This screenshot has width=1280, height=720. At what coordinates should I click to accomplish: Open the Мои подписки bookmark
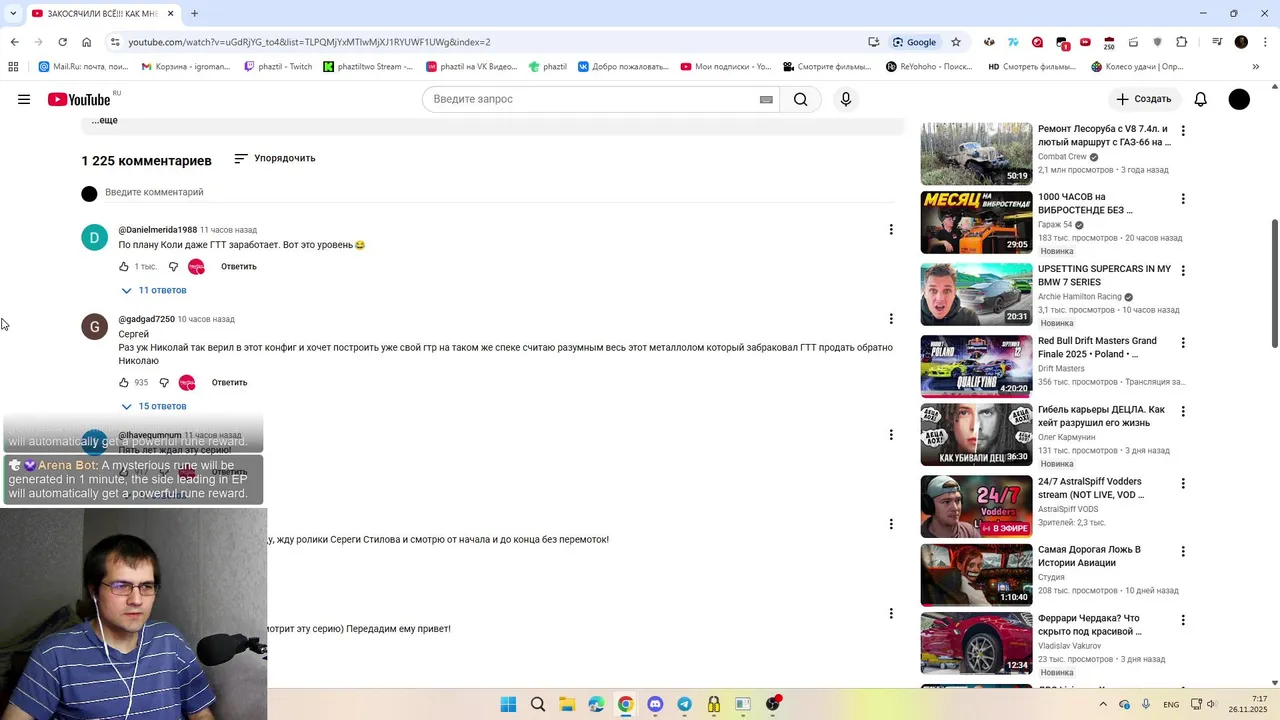[x=726, y=67]
